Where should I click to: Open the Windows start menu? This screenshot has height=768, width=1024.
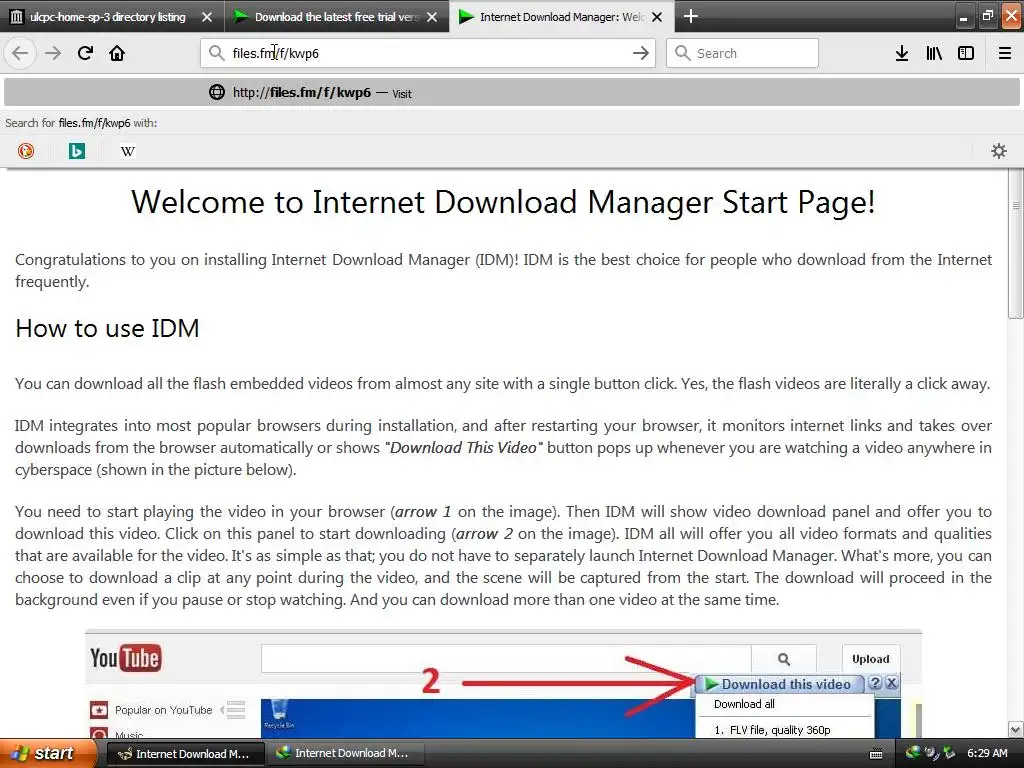[x=47, y=753]
